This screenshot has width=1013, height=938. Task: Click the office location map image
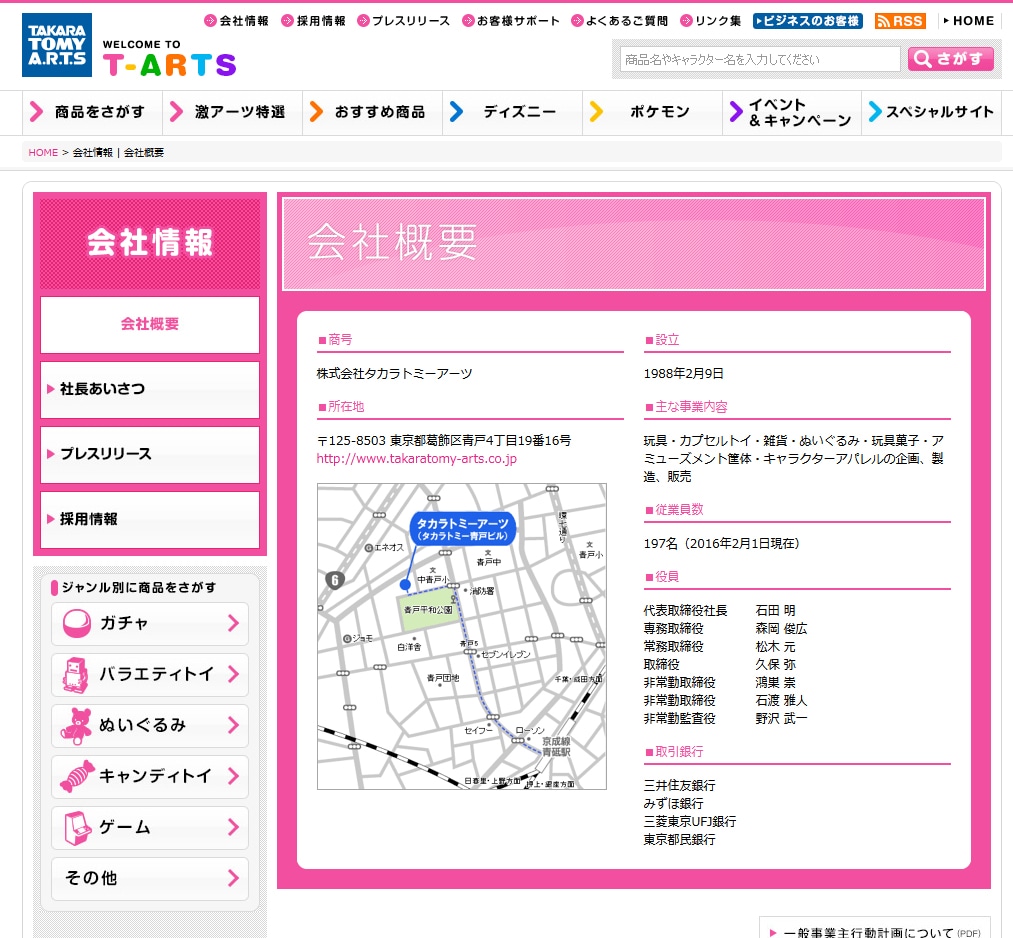point(461,637)
